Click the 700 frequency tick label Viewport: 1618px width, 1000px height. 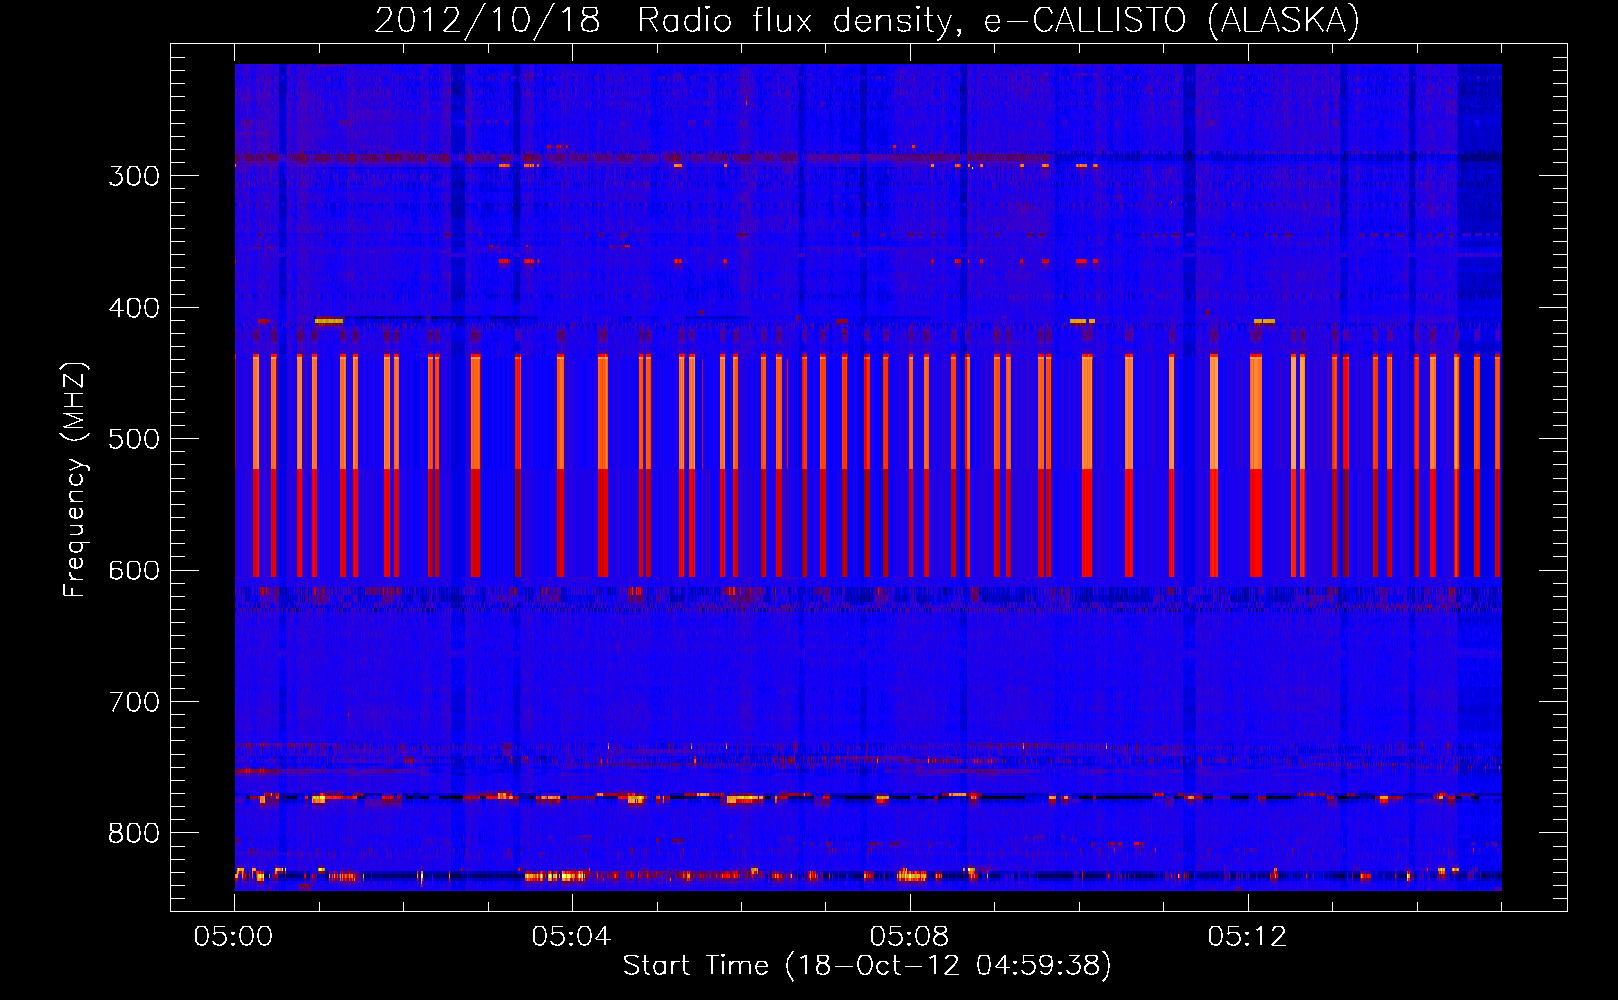134,702
